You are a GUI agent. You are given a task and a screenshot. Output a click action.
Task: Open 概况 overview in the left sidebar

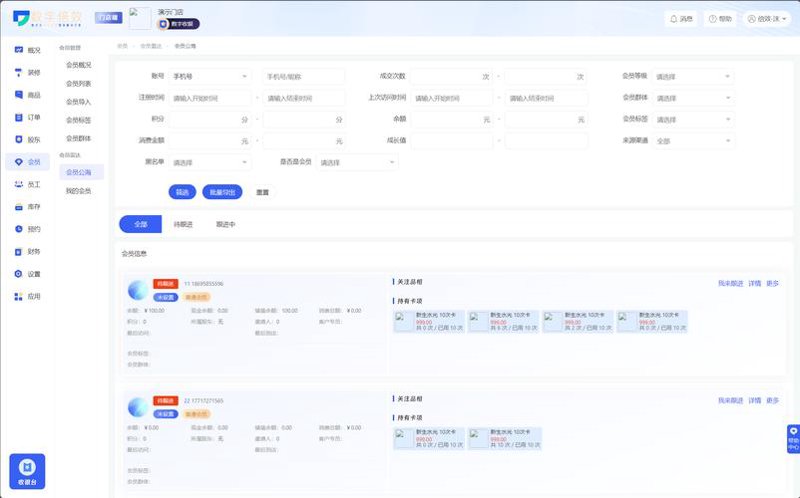pyautogui.click(x=27, y=50)
